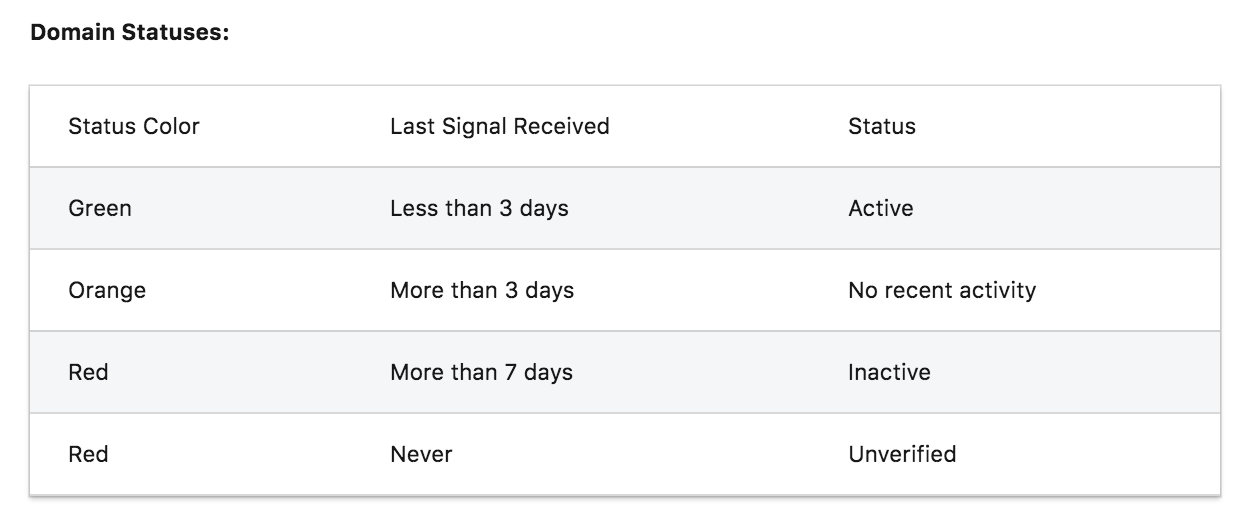
Task: Click the "Inactive" status cell
Action: coord(889,372)
